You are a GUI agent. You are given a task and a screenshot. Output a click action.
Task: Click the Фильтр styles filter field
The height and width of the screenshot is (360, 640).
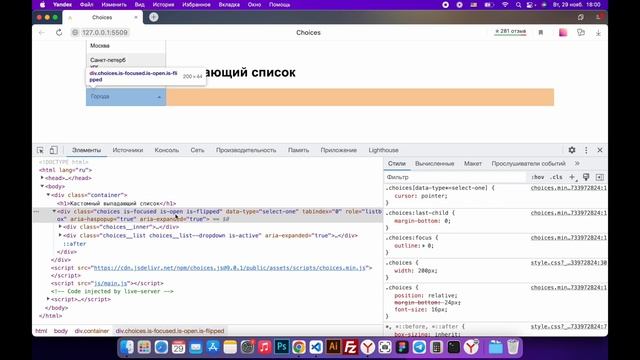(x=455, y=177)
